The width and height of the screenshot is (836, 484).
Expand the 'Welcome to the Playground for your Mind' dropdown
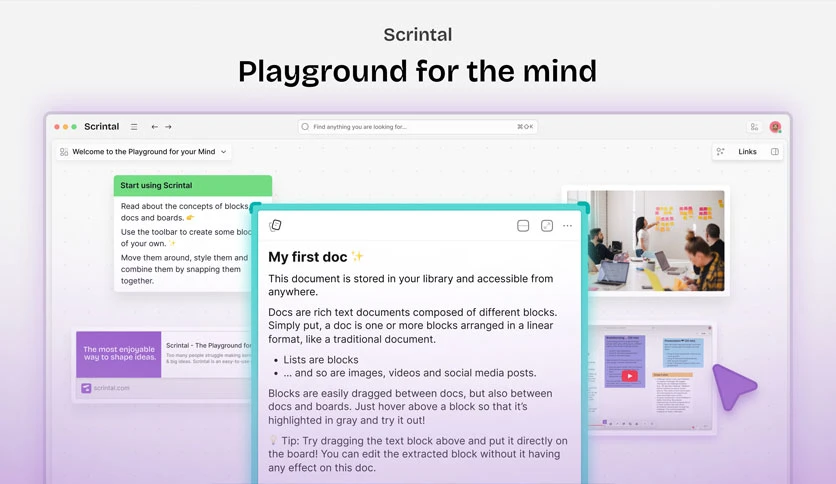coord(223,152)
